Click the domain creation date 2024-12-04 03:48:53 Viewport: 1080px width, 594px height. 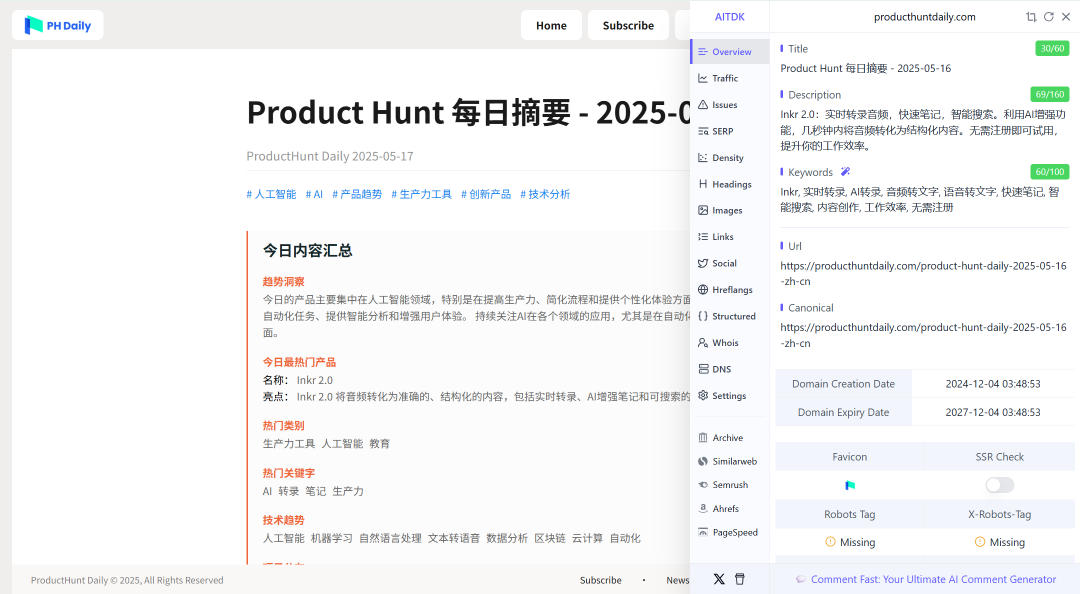click(993, 384)
